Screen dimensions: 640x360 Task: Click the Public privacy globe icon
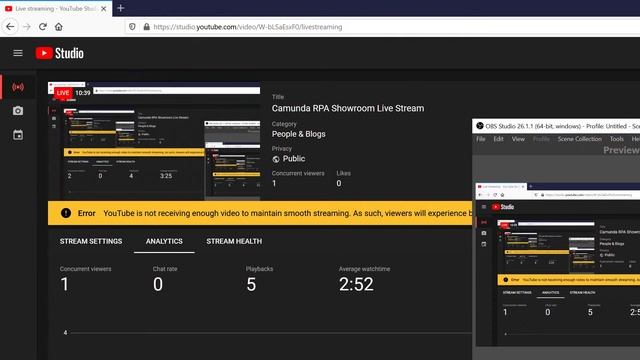tap(276, 159)
